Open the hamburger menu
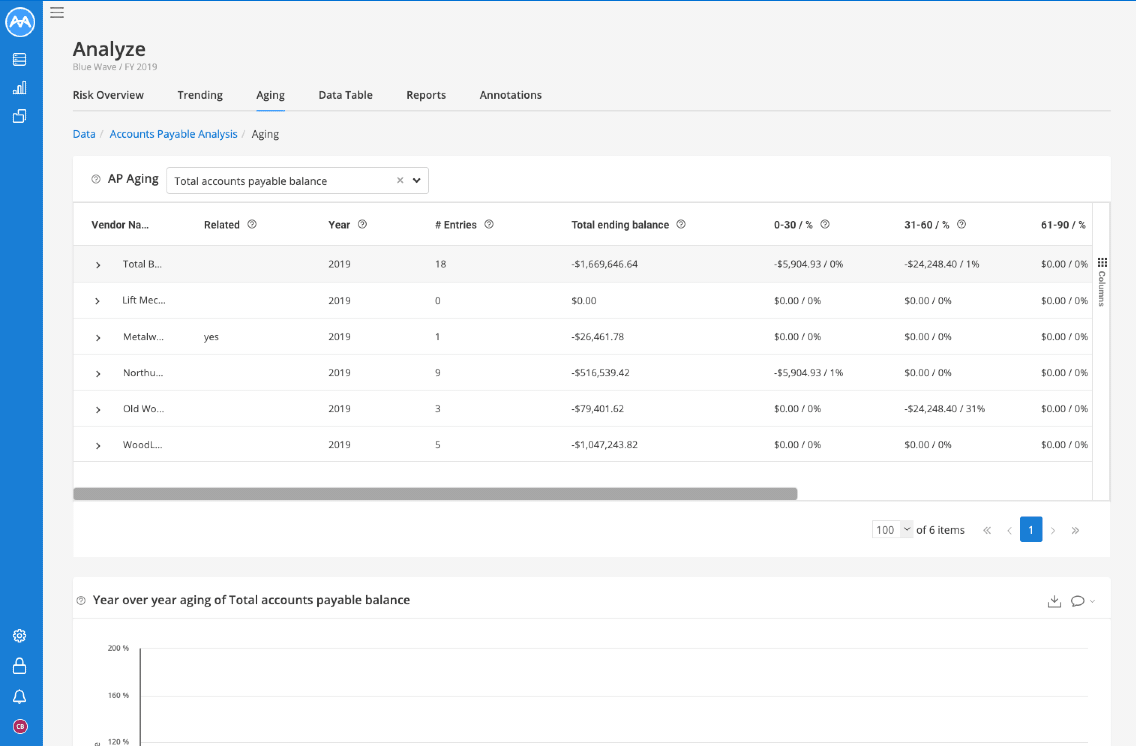Viewport: 1136px width, 746px height. (x=57, y=12)
